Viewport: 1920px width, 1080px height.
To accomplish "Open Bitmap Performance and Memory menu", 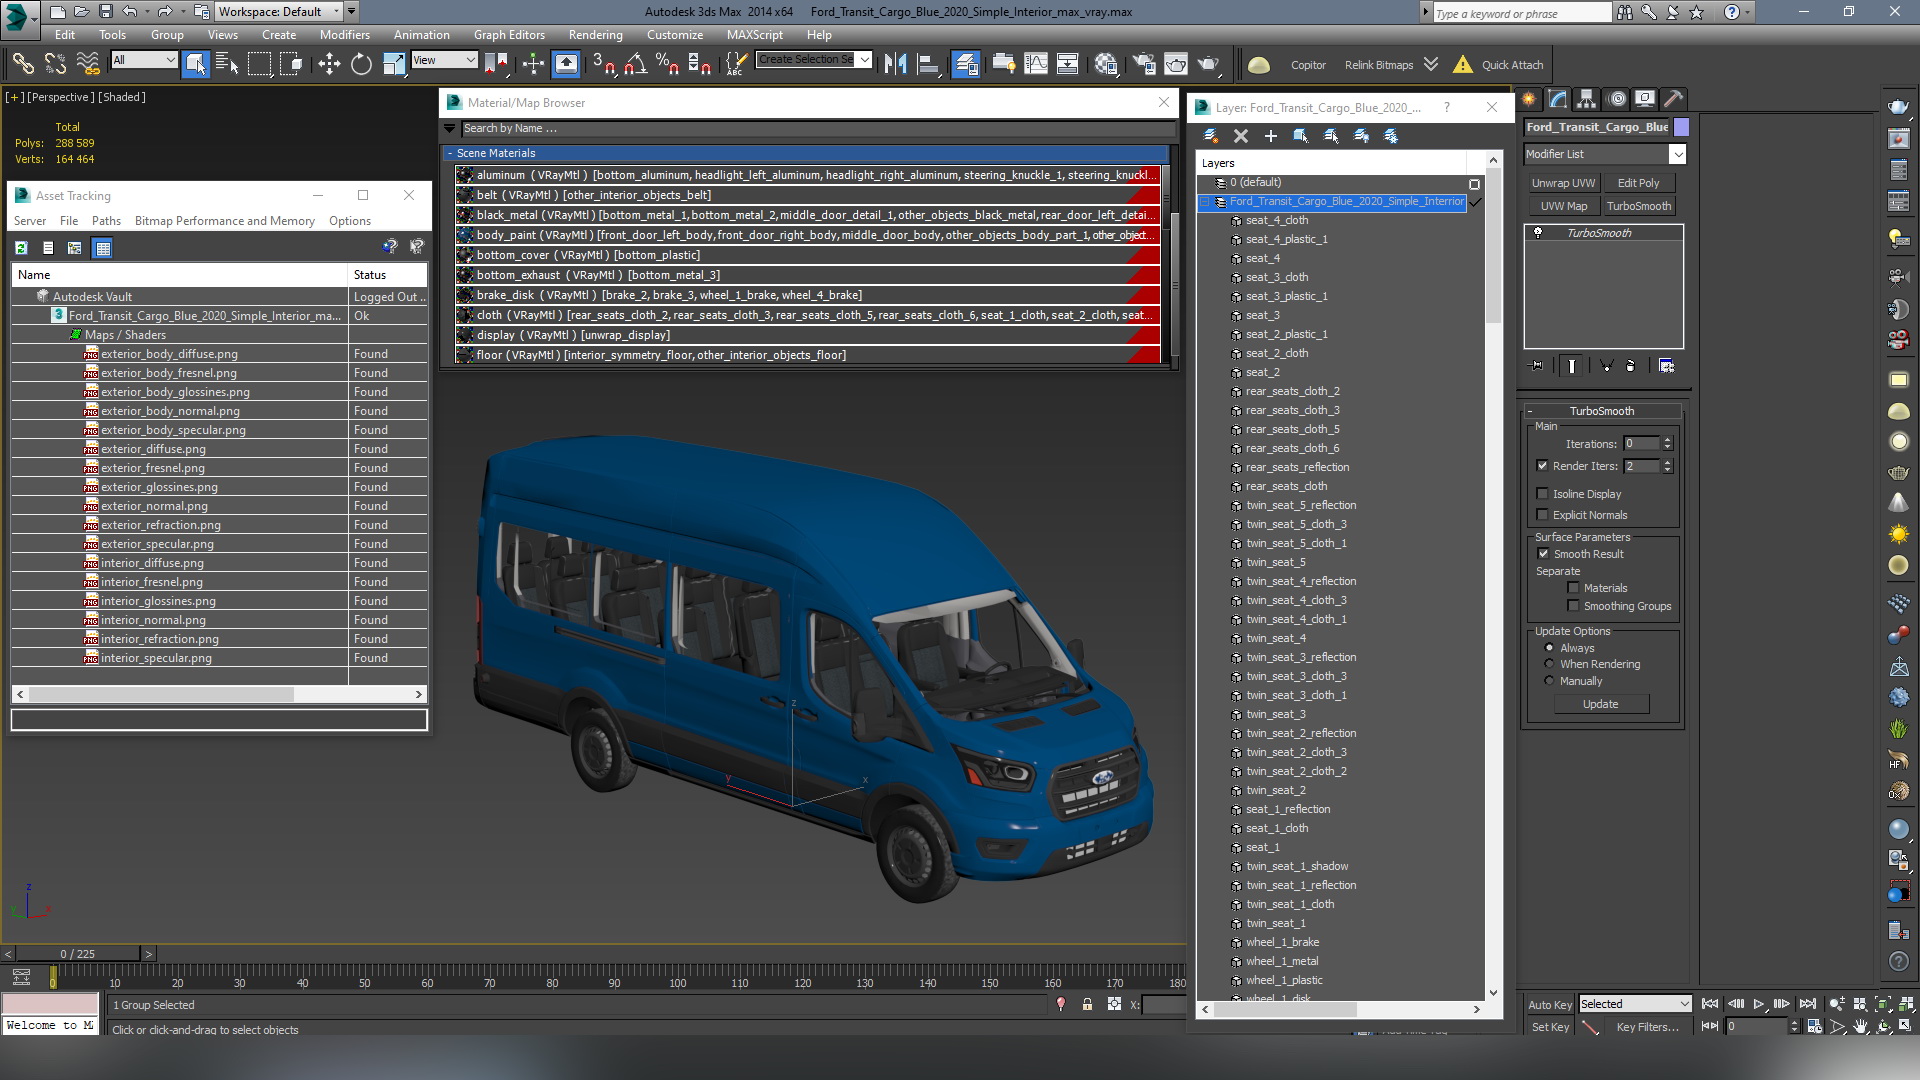I will pos(225,221).
